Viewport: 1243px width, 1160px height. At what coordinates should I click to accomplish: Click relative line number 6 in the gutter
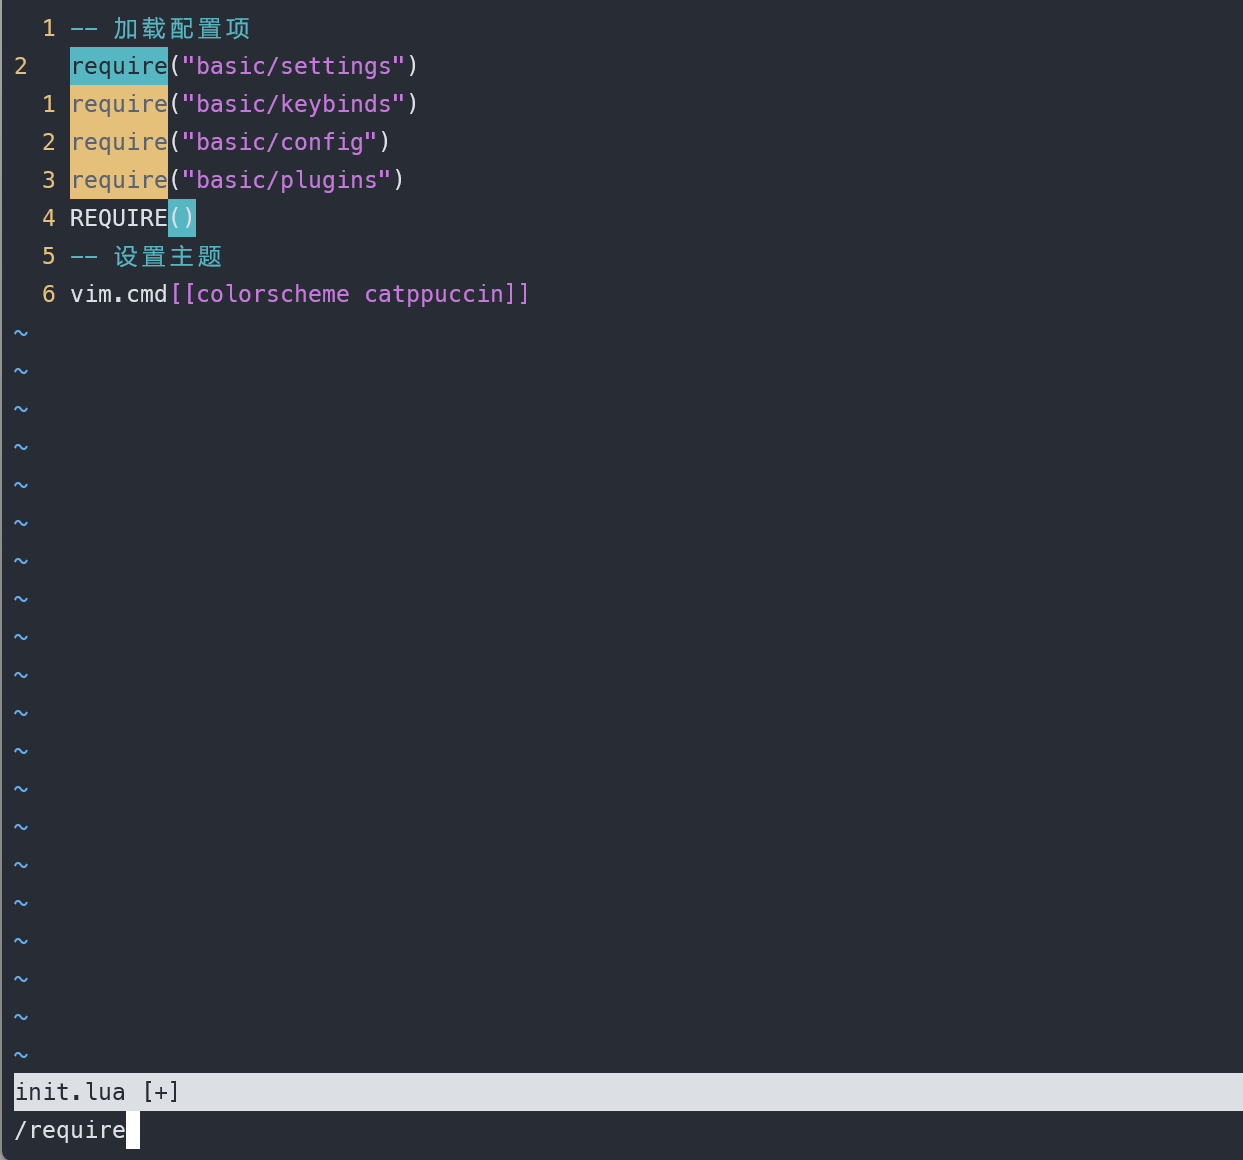point(48,294)
